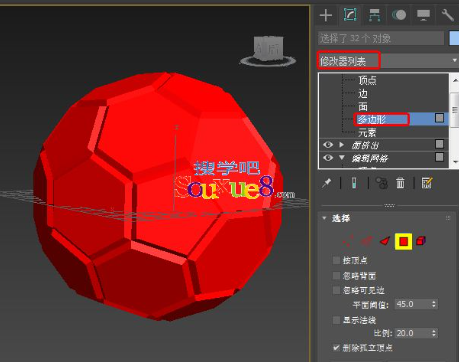This screenshot has width=459, height=362.
Task: Enable the 按顶点 checkbox
Action: [x=336, y=260]
